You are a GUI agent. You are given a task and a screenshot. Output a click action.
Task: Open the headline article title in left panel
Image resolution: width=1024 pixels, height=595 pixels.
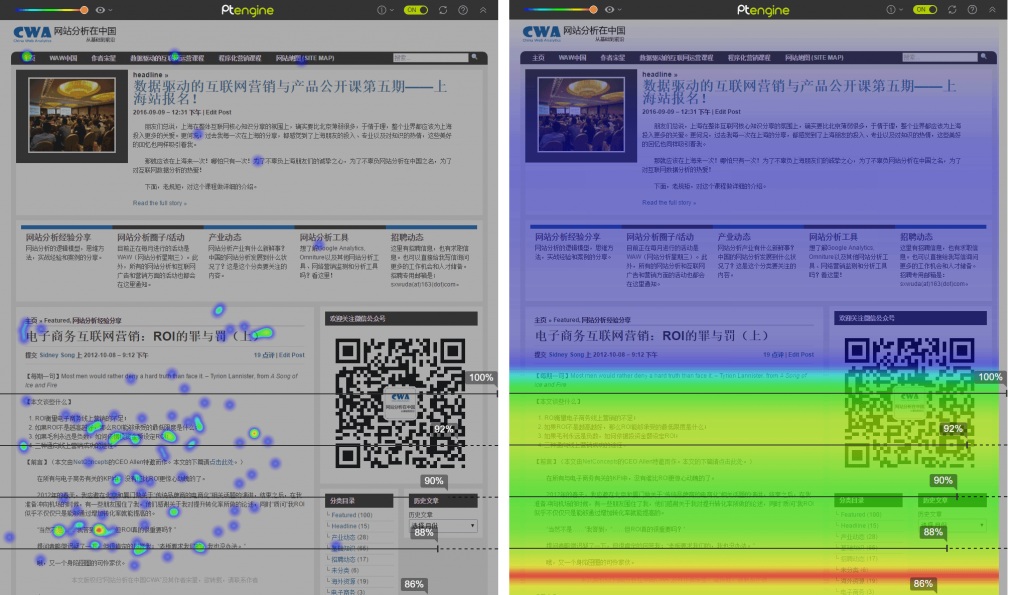[290, 92]
